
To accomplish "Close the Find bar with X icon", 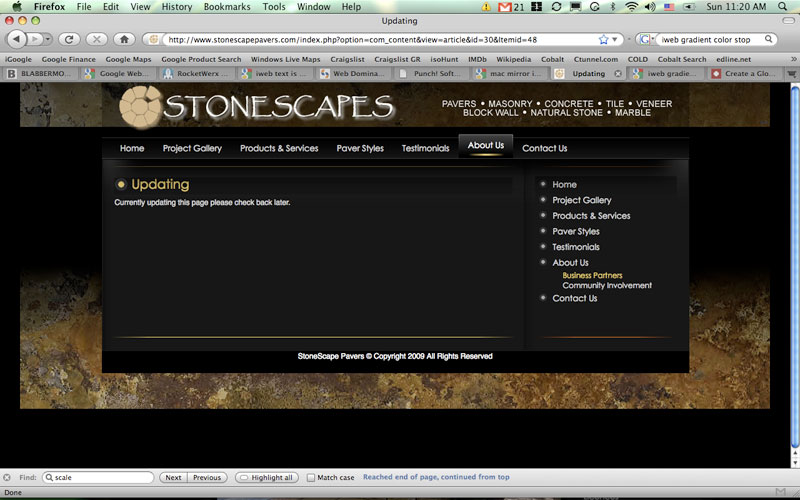I will click(7, 478).
